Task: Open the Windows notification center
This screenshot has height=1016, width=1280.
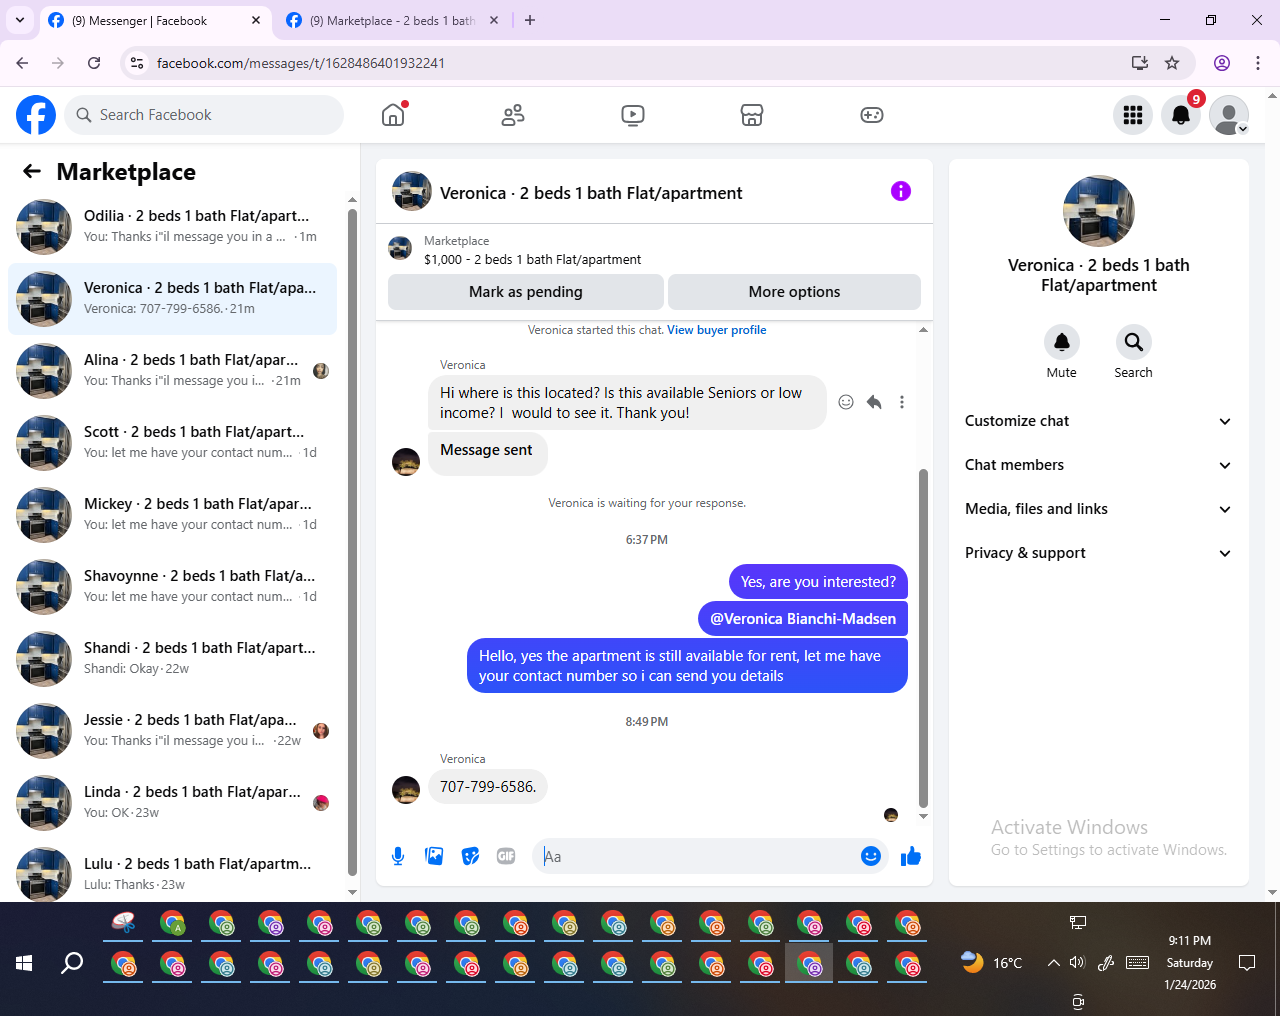Action: 1247,963
